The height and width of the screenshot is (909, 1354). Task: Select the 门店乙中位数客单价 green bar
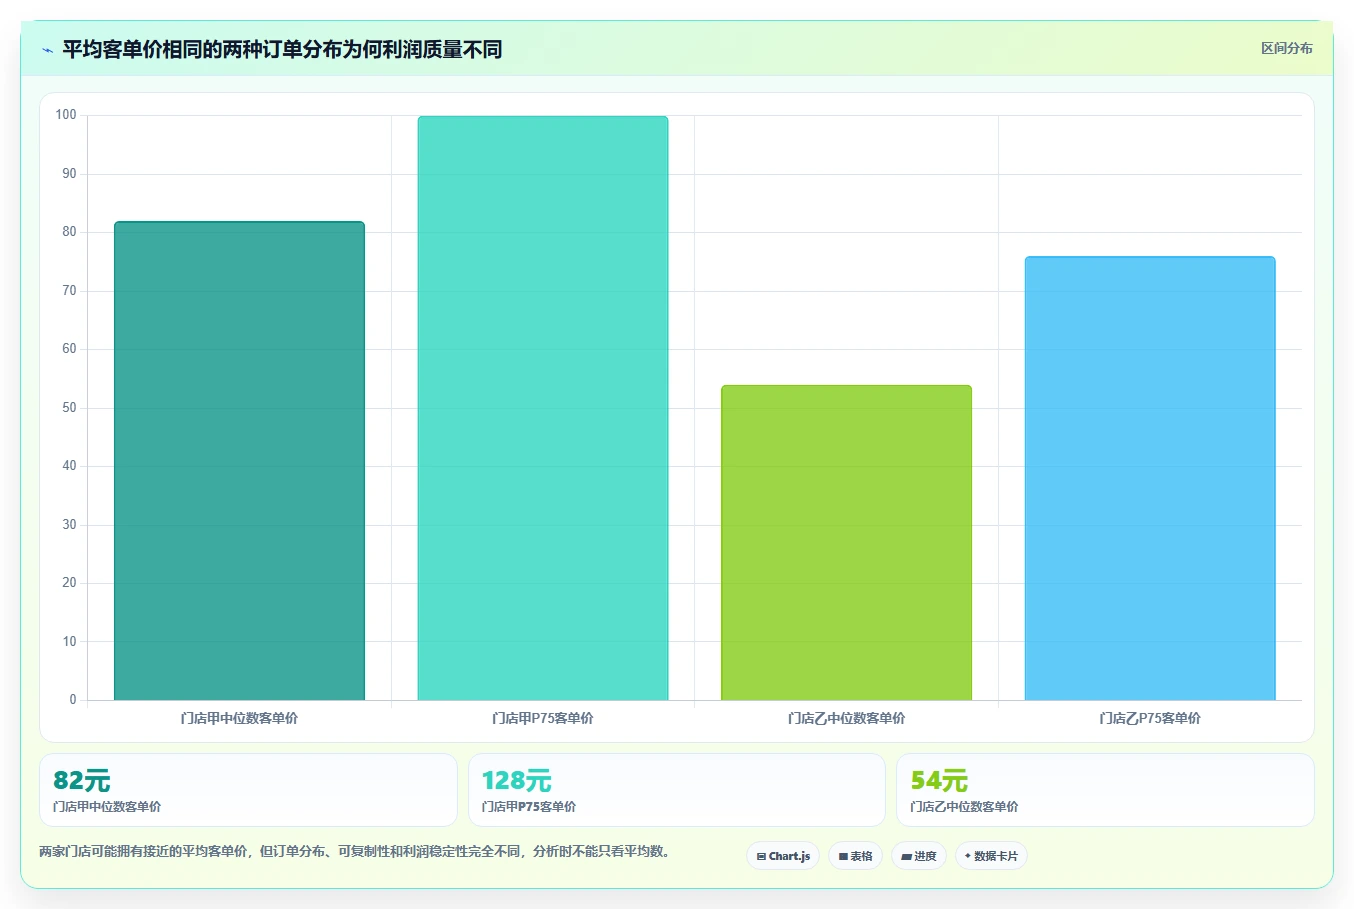click(x=846, y=543)
